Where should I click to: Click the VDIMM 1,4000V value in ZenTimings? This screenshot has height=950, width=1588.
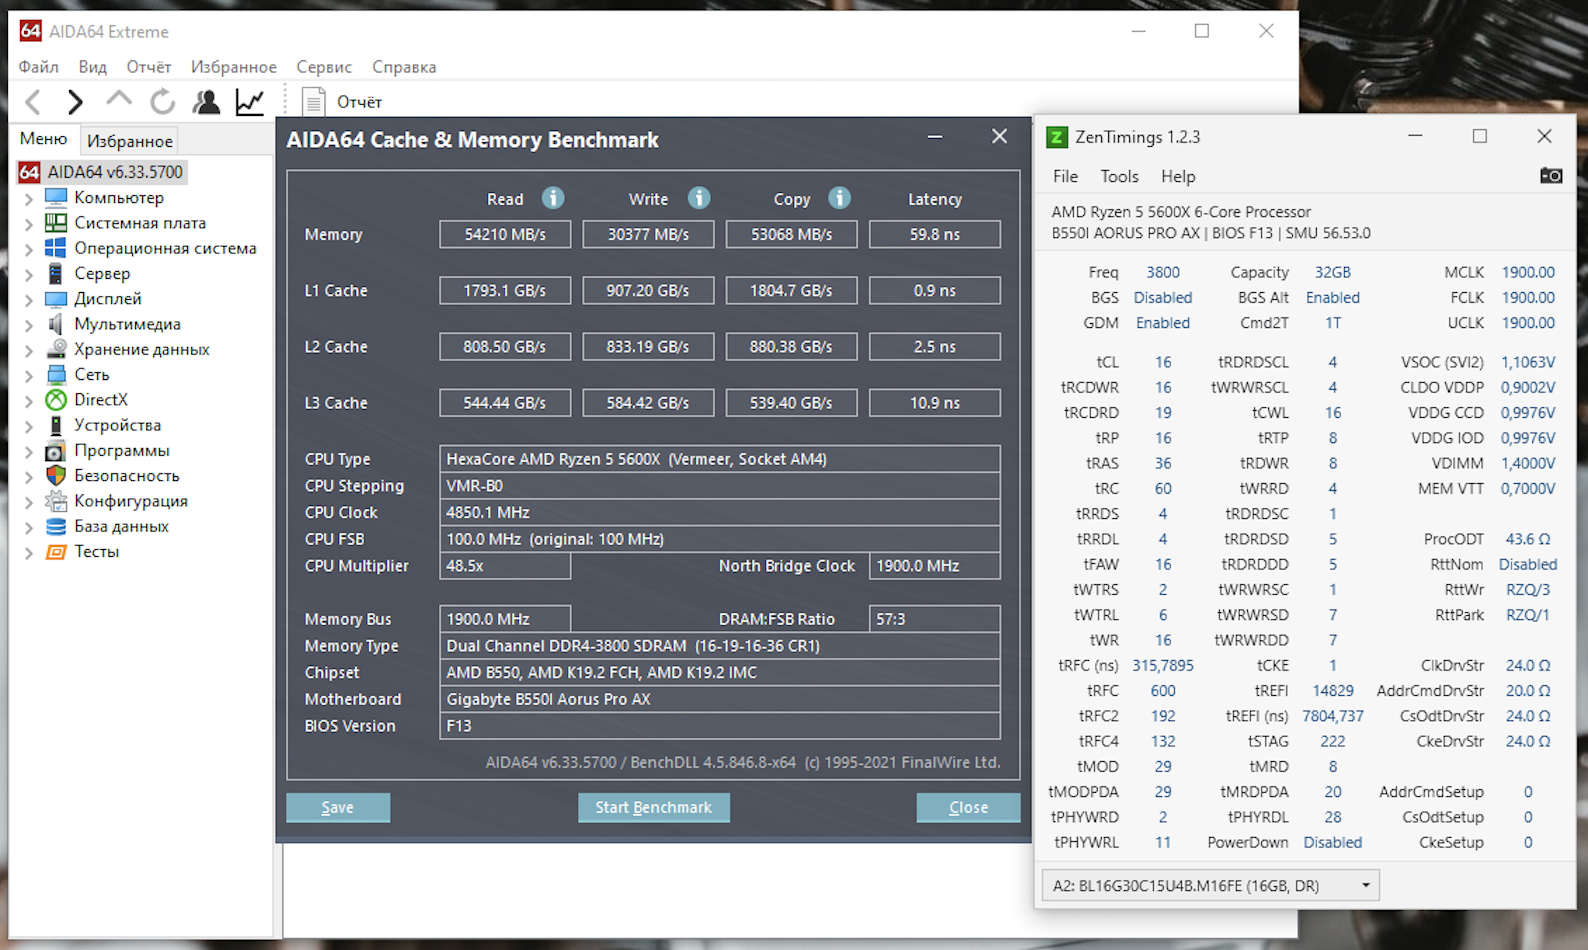point(1528,463)
